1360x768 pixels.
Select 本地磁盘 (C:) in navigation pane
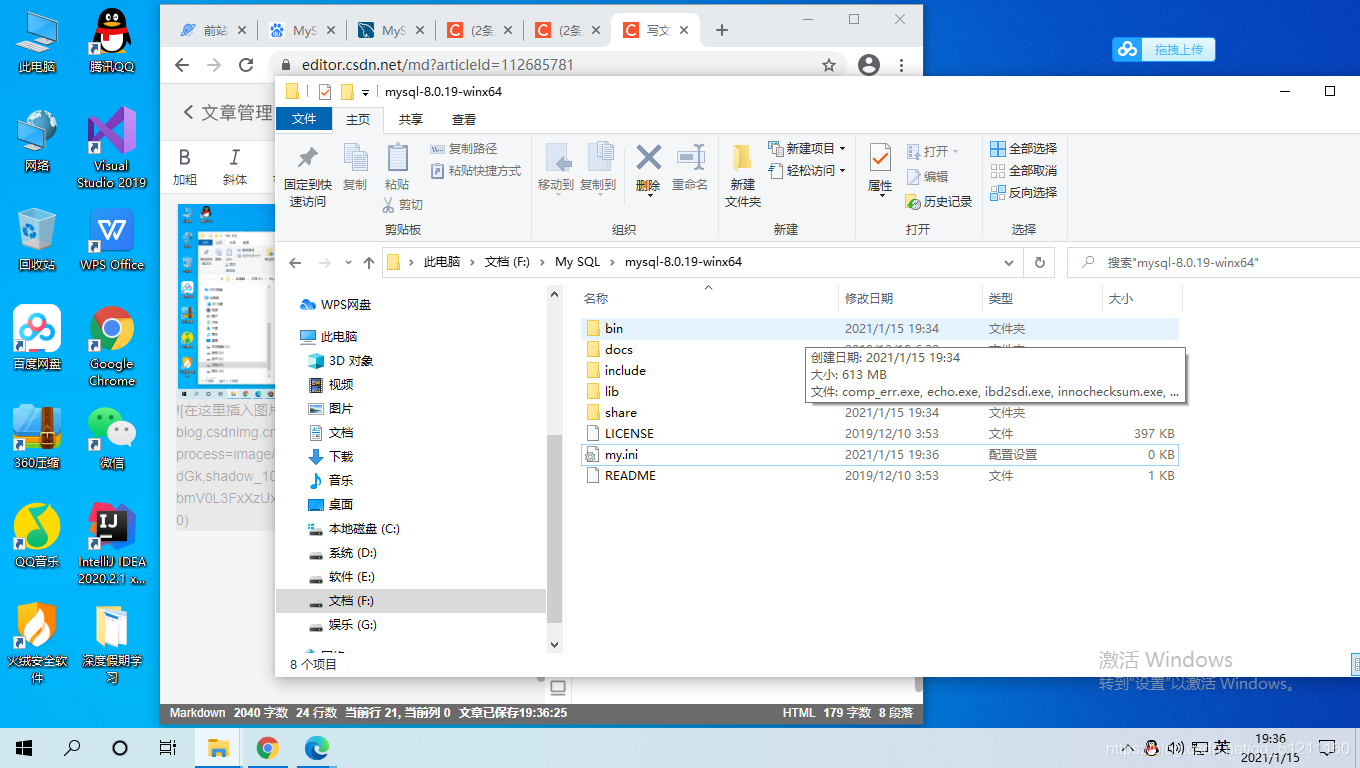364,528
